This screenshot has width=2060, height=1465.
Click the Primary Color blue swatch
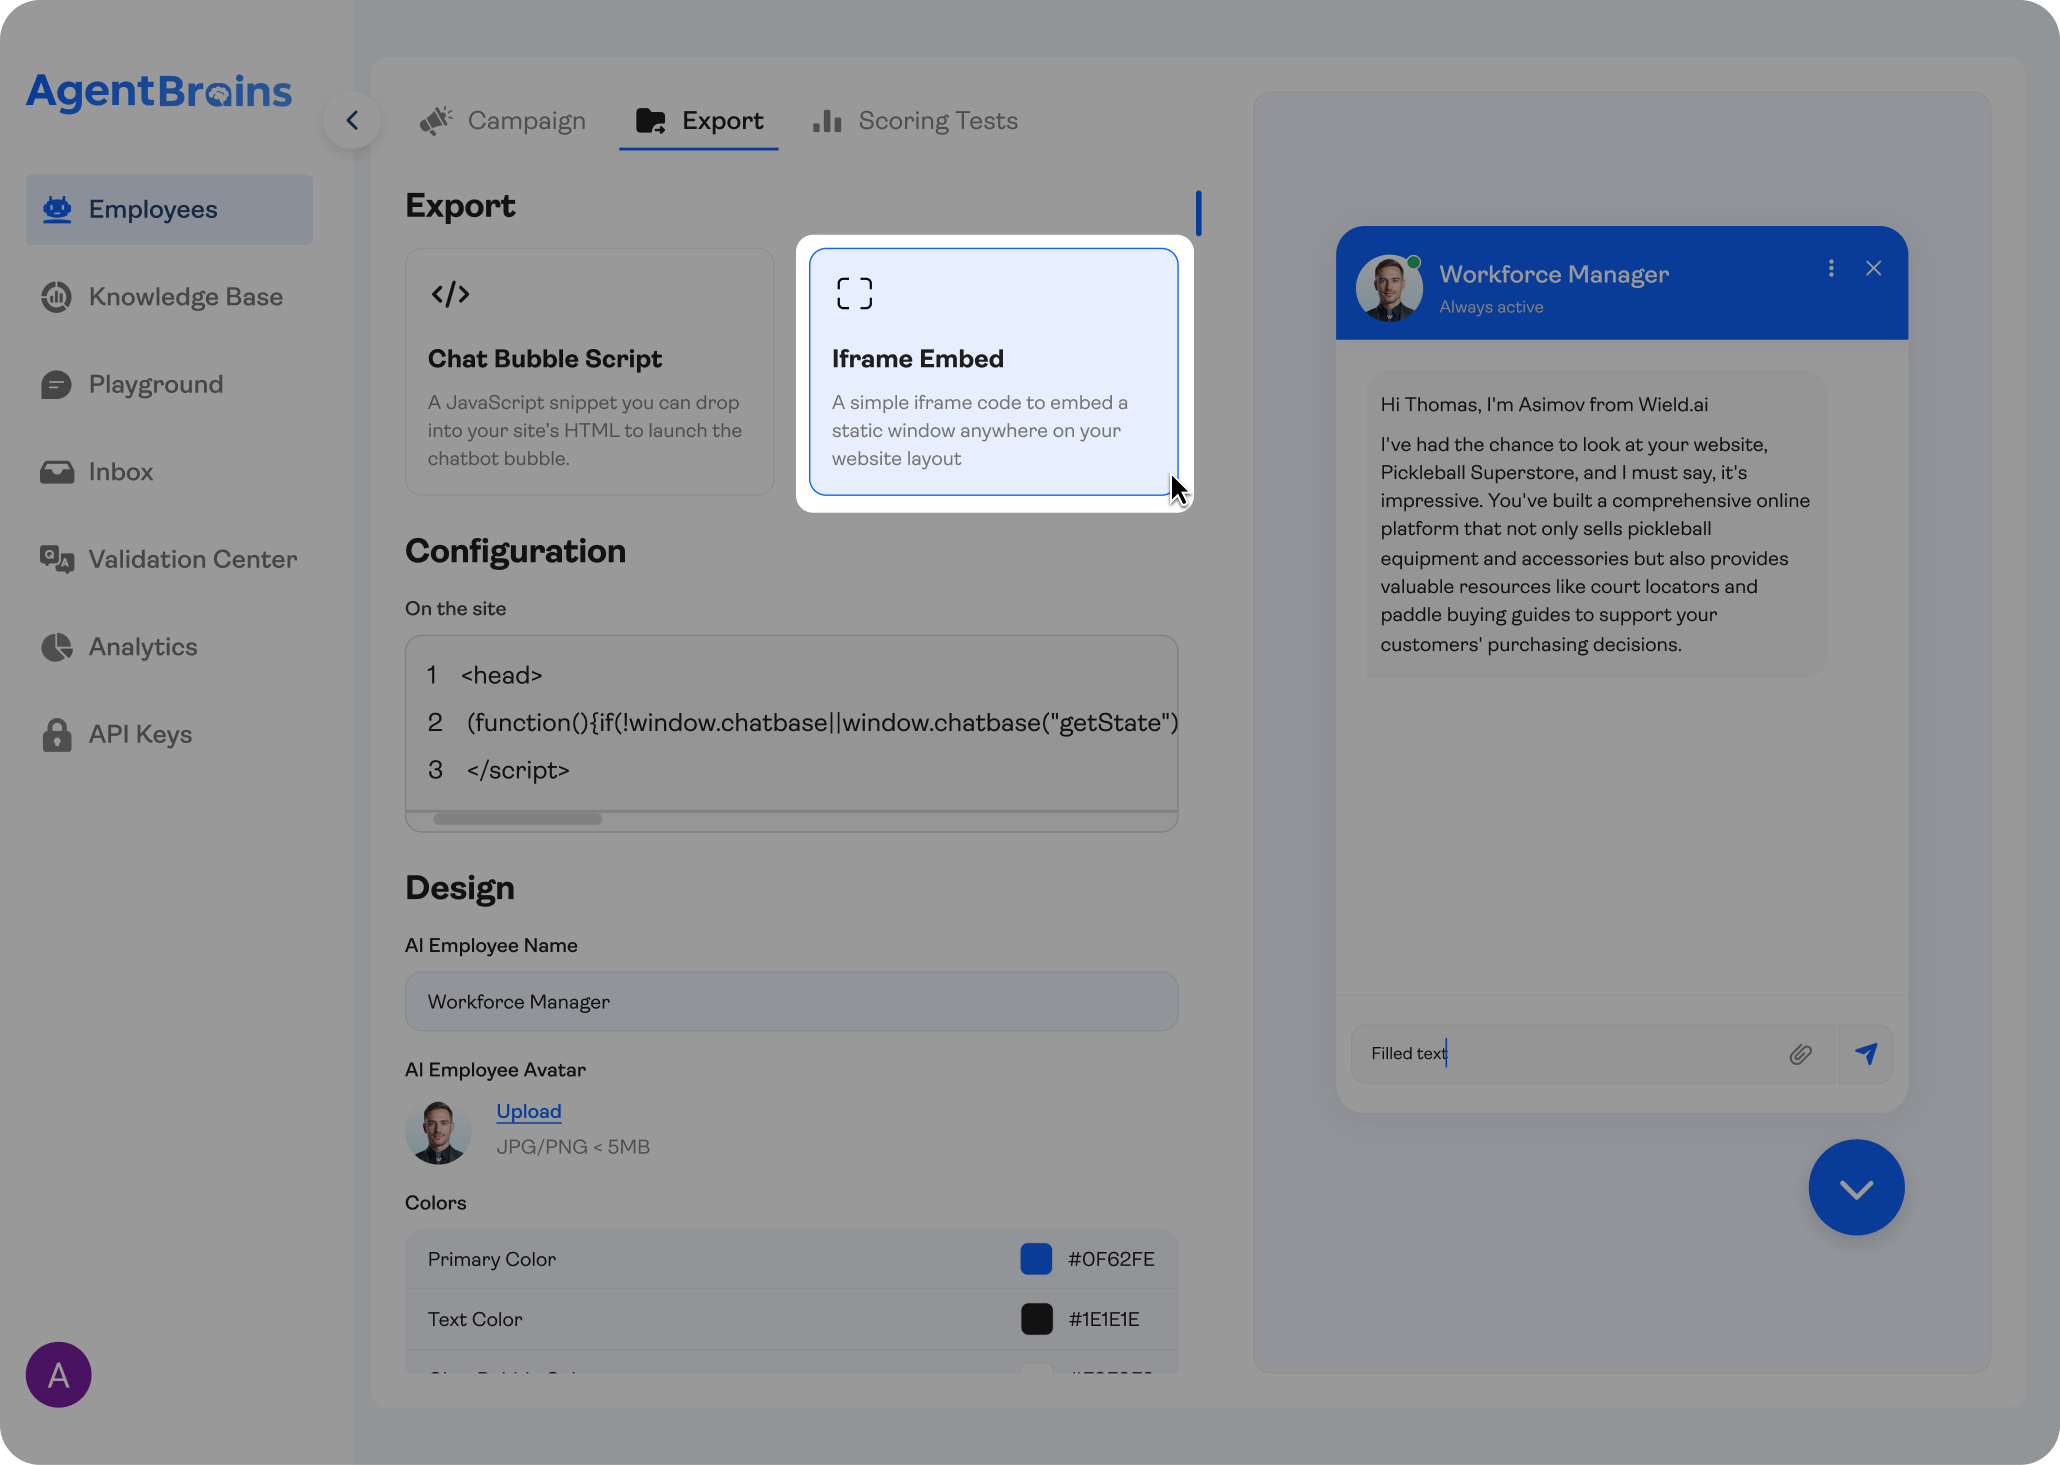coord(1036,1259)
